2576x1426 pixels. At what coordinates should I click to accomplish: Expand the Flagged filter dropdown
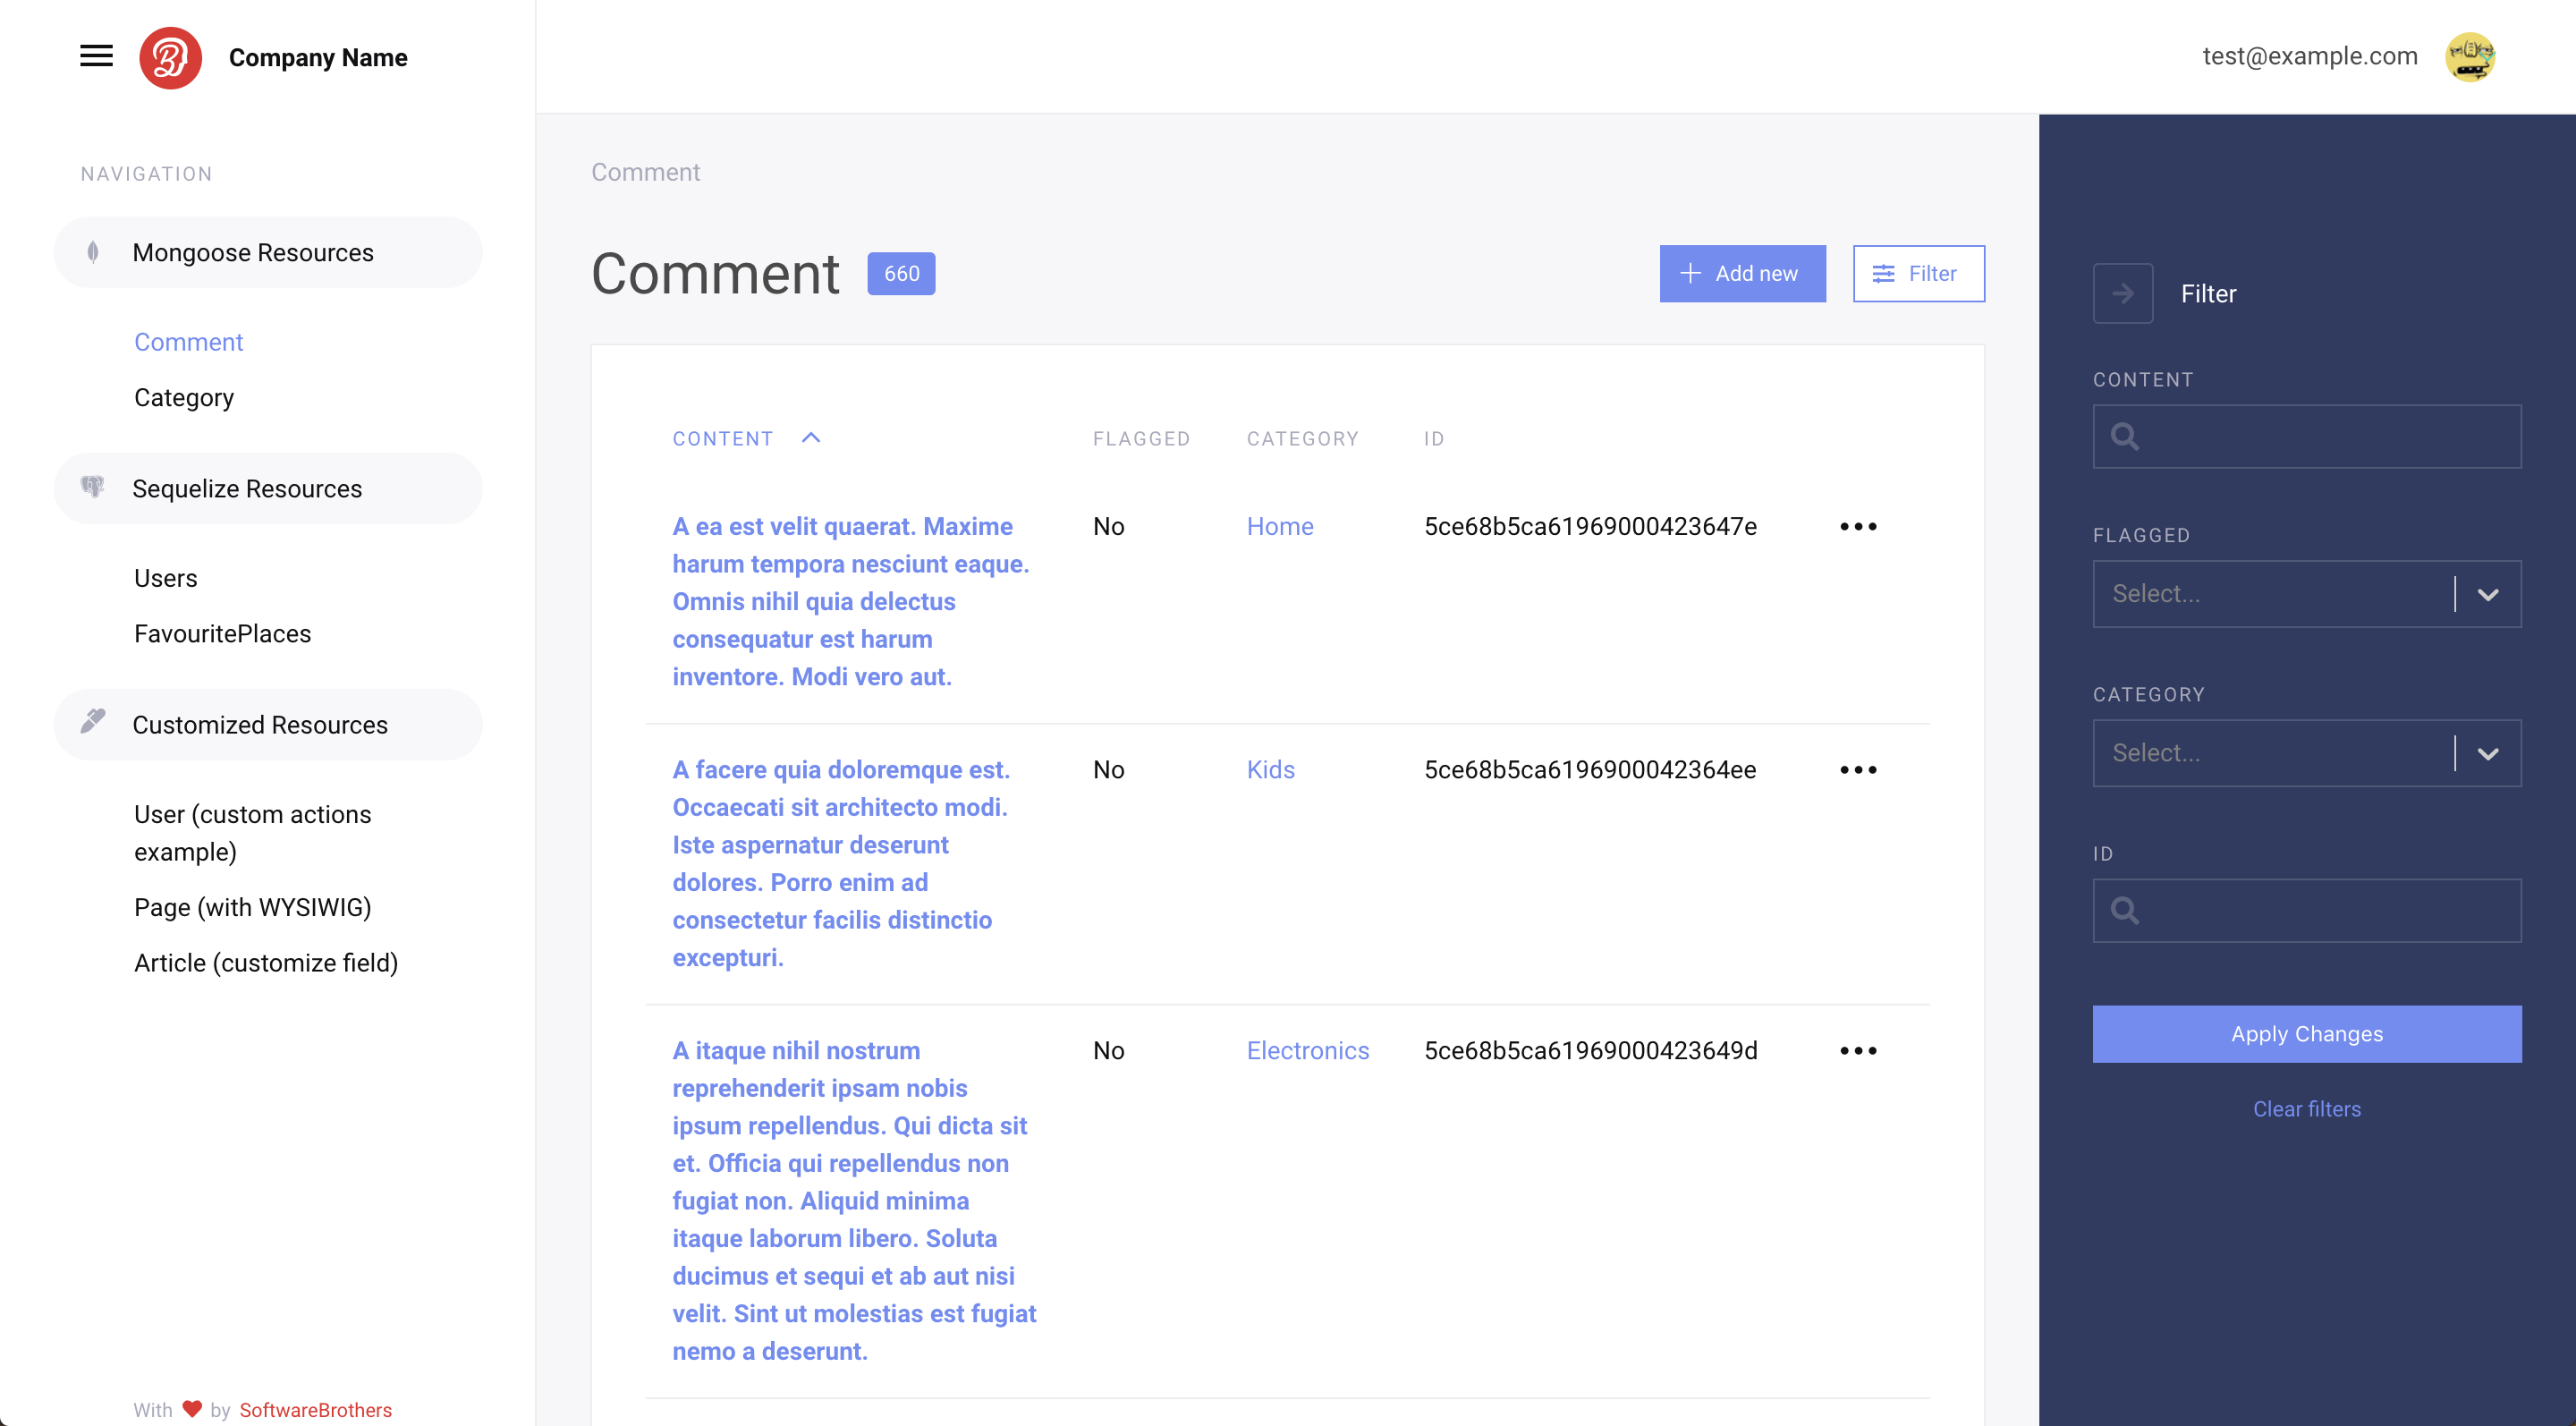[2487, 594]
